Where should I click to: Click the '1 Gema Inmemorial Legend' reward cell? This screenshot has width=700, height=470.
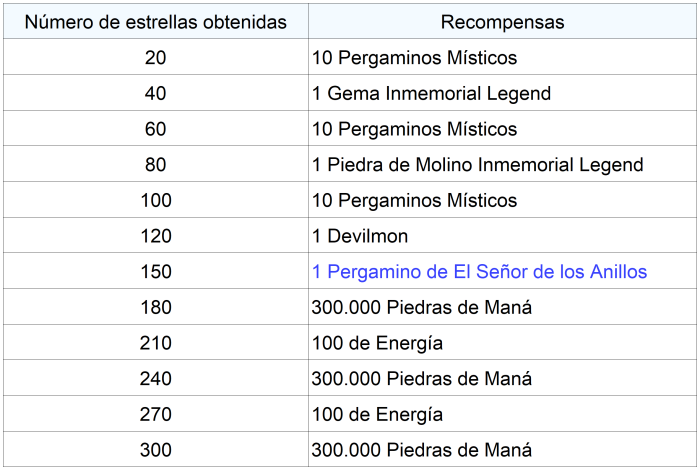(x=431, y=94)
